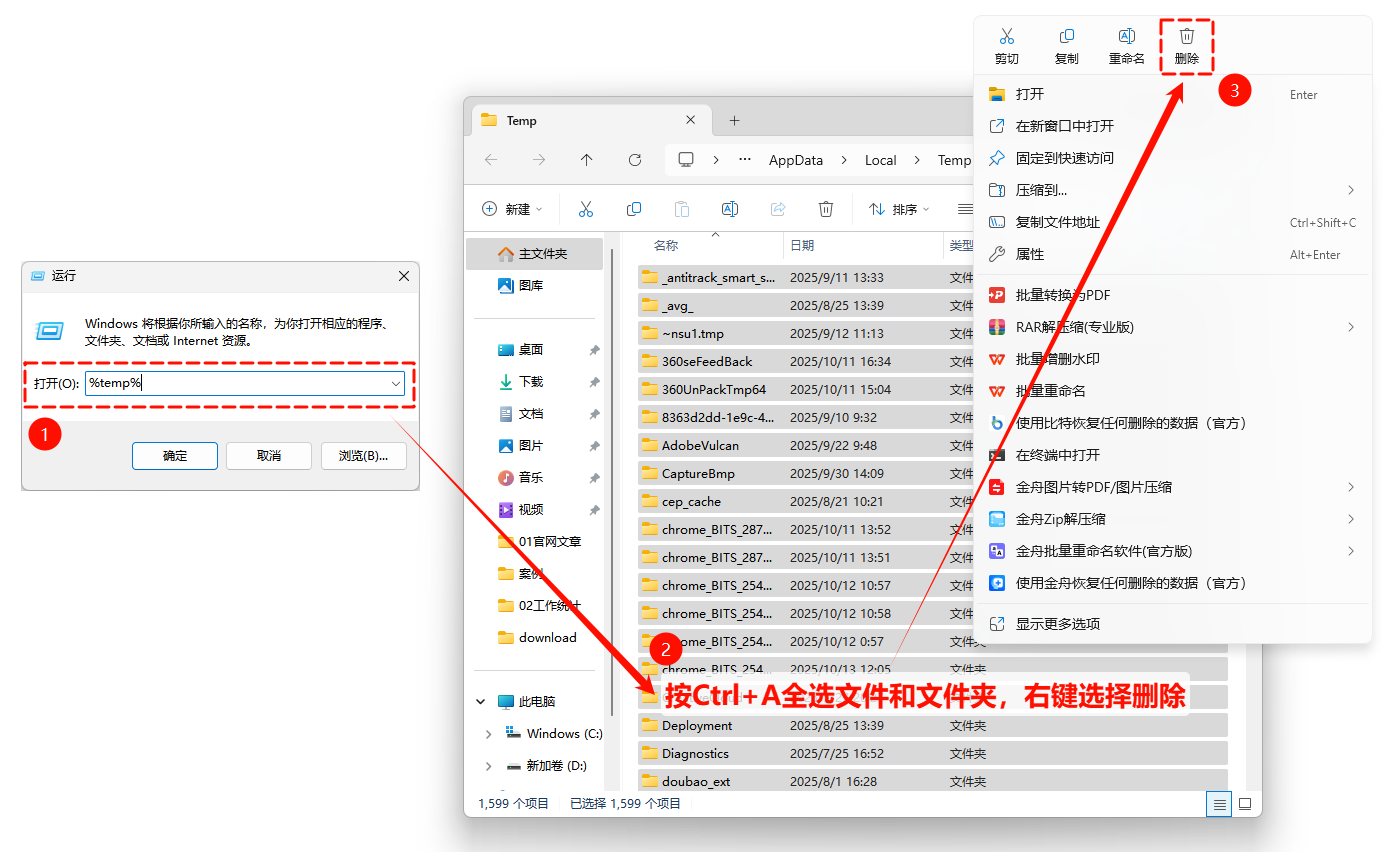This screenshot has width=1394, height=852.
Task: Click the refresh icon in Explorer navigation bar
Action: click(x=634, y=160)
